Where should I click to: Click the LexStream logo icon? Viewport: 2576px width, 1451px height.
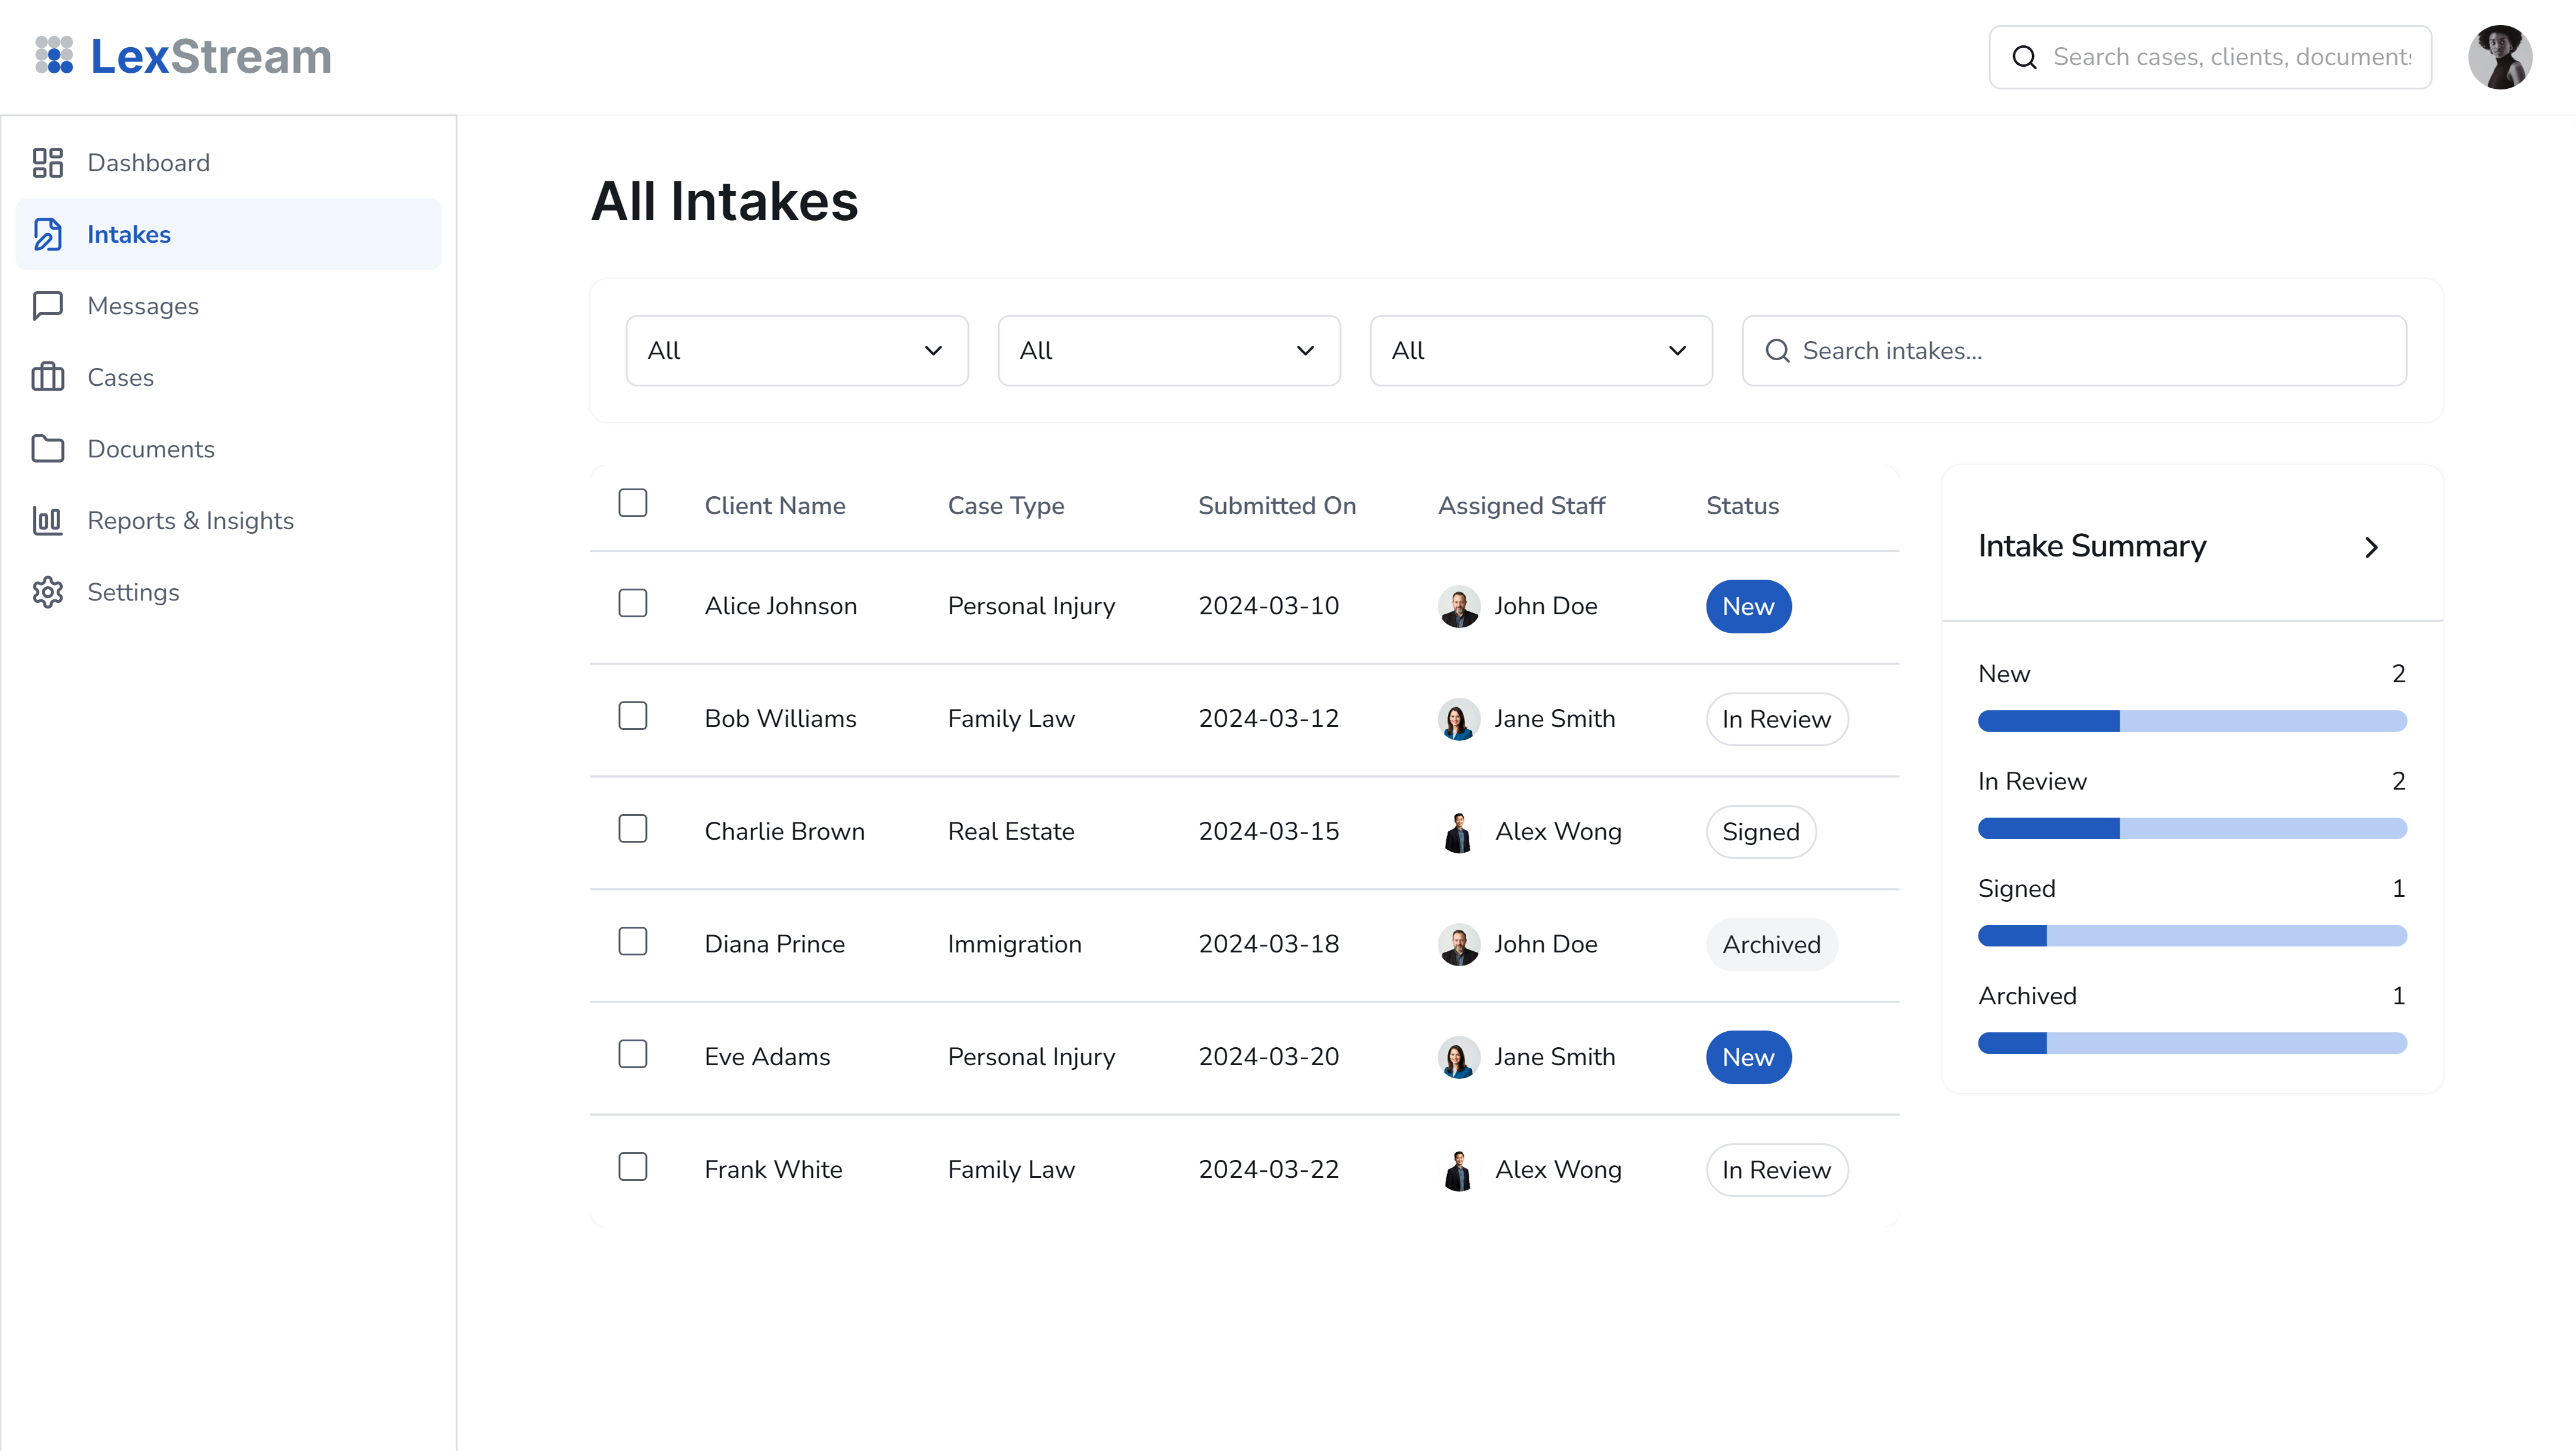[54, 56]
